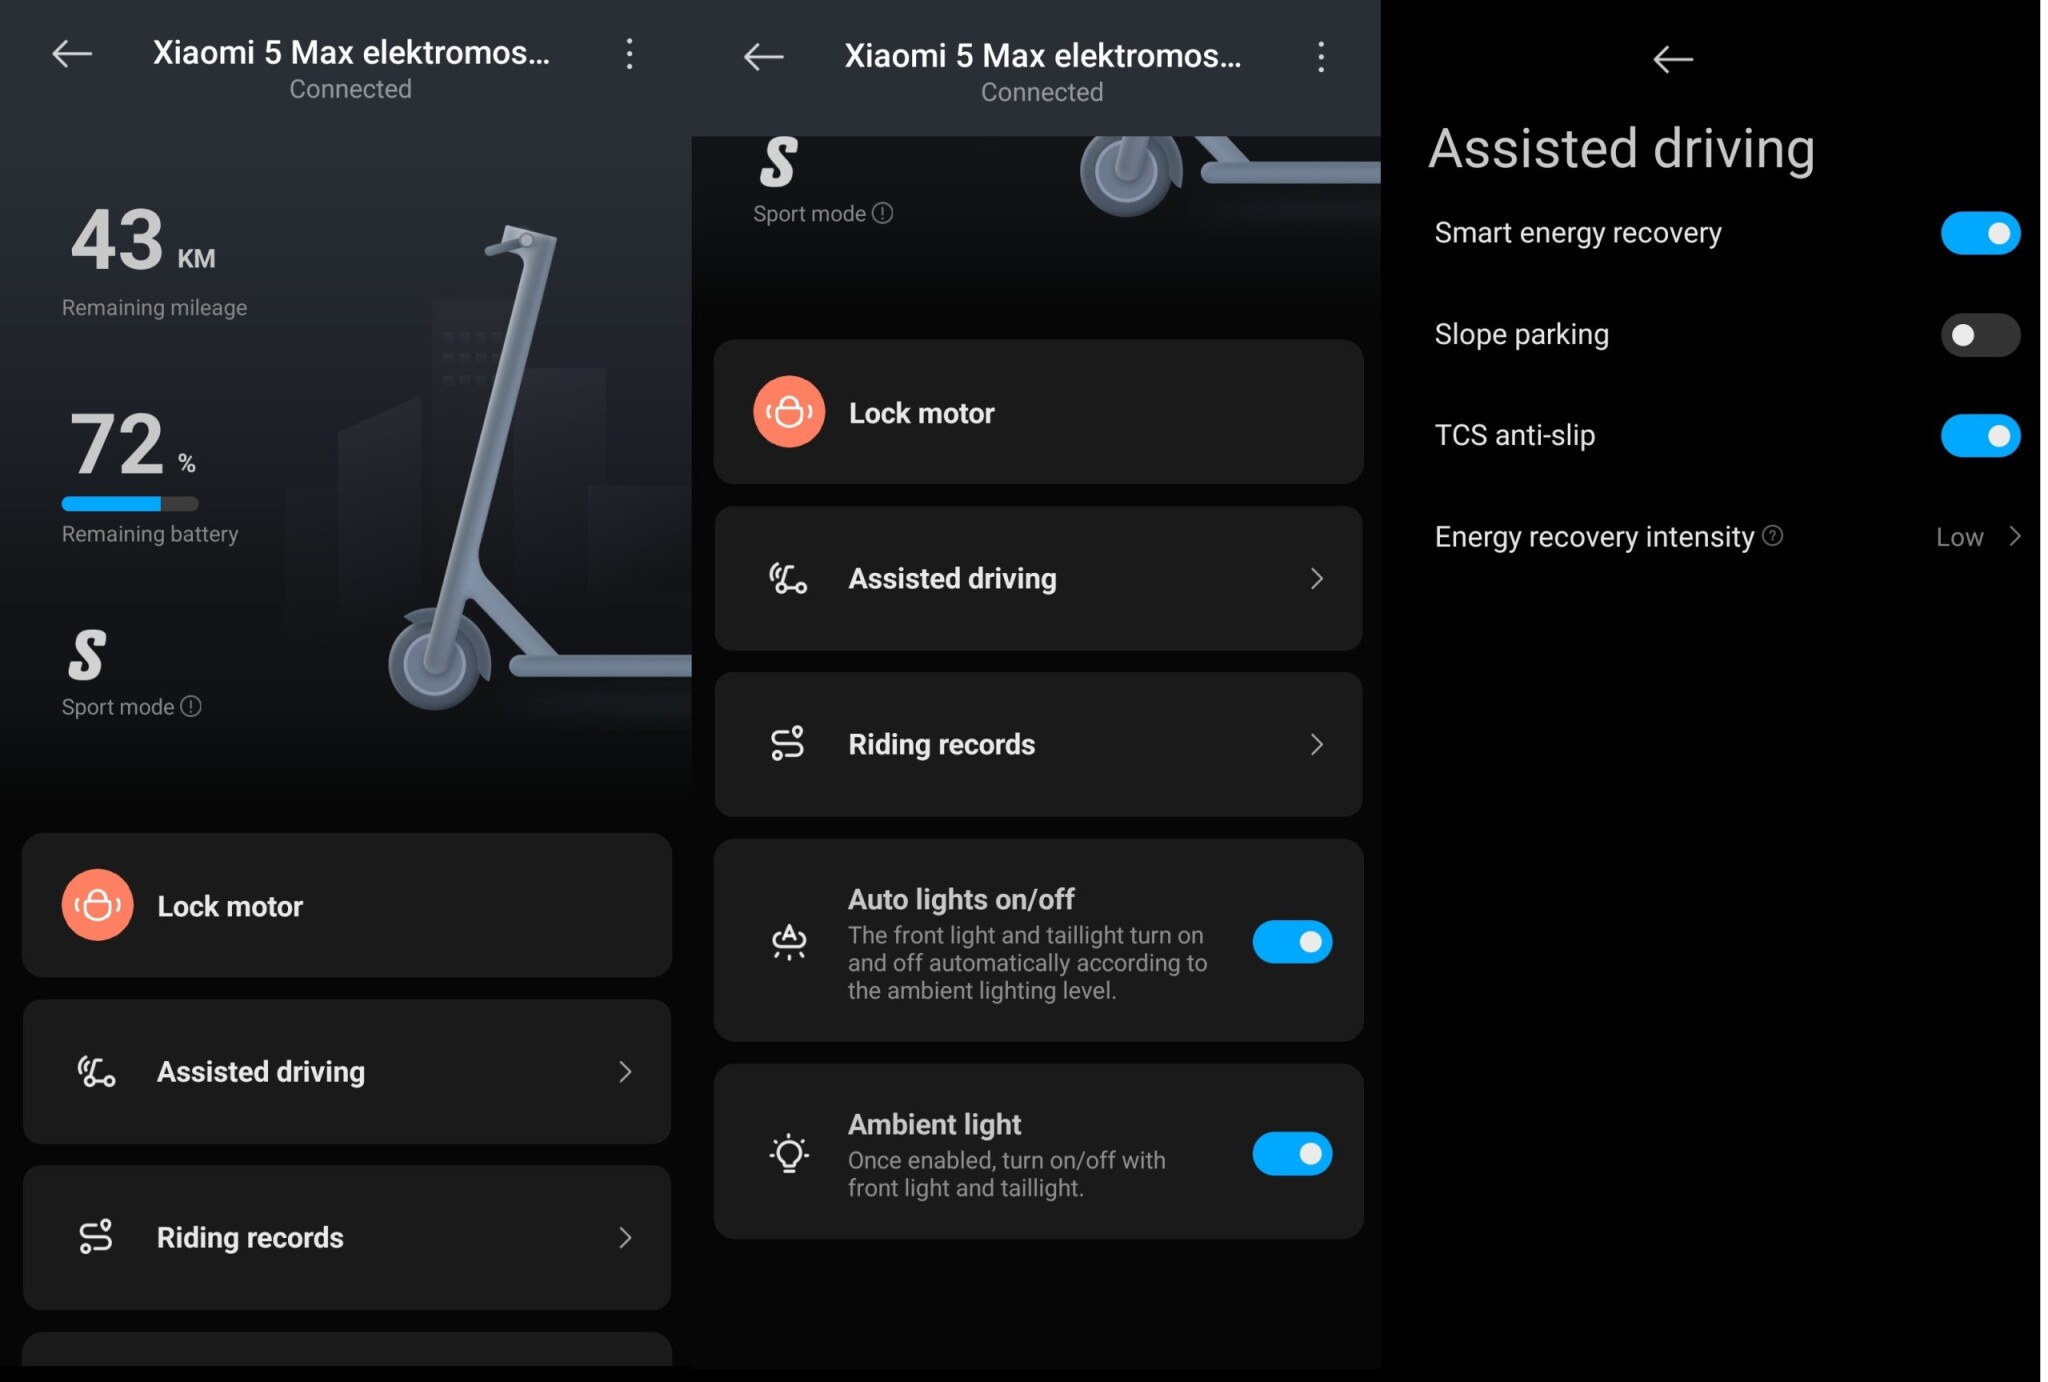Screen dimensions: 2048x1382
Task: Tap orange Lock motor icon on middle screen
Action: pos(789,412)
